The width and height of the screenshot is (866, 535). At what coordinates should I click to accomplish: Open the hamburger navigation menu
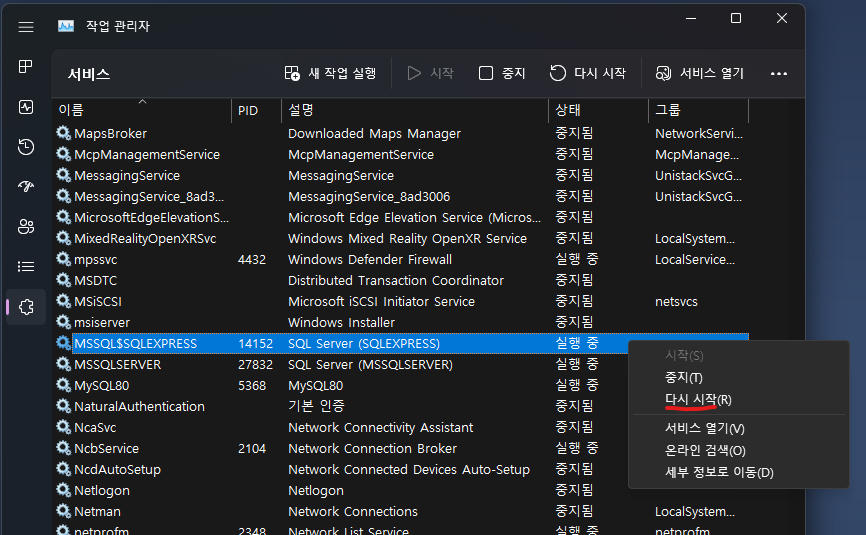[x=25, y=27]
